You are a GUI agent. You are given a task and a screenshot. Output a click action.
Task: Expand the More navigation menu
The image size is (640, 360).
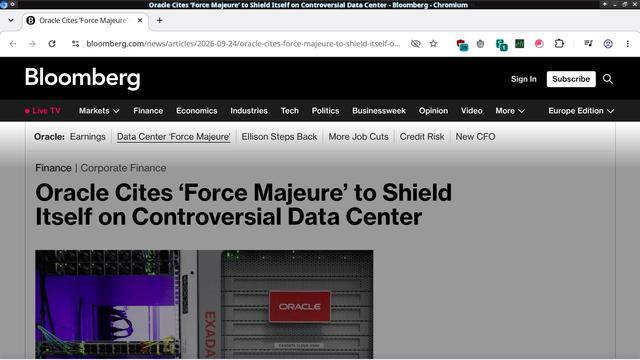[x=510, y=111]
